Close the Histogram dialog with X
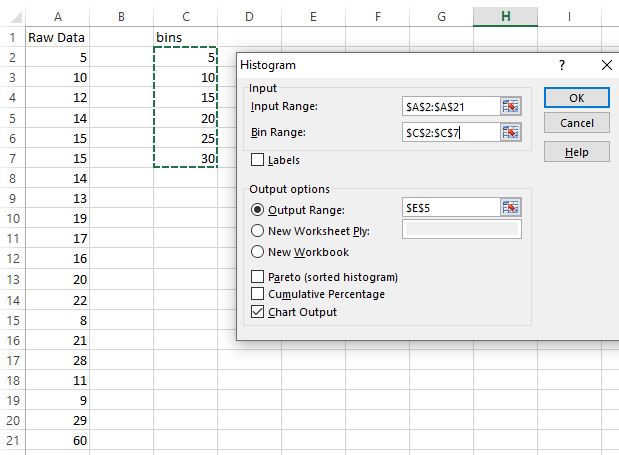 click(606, 65)
